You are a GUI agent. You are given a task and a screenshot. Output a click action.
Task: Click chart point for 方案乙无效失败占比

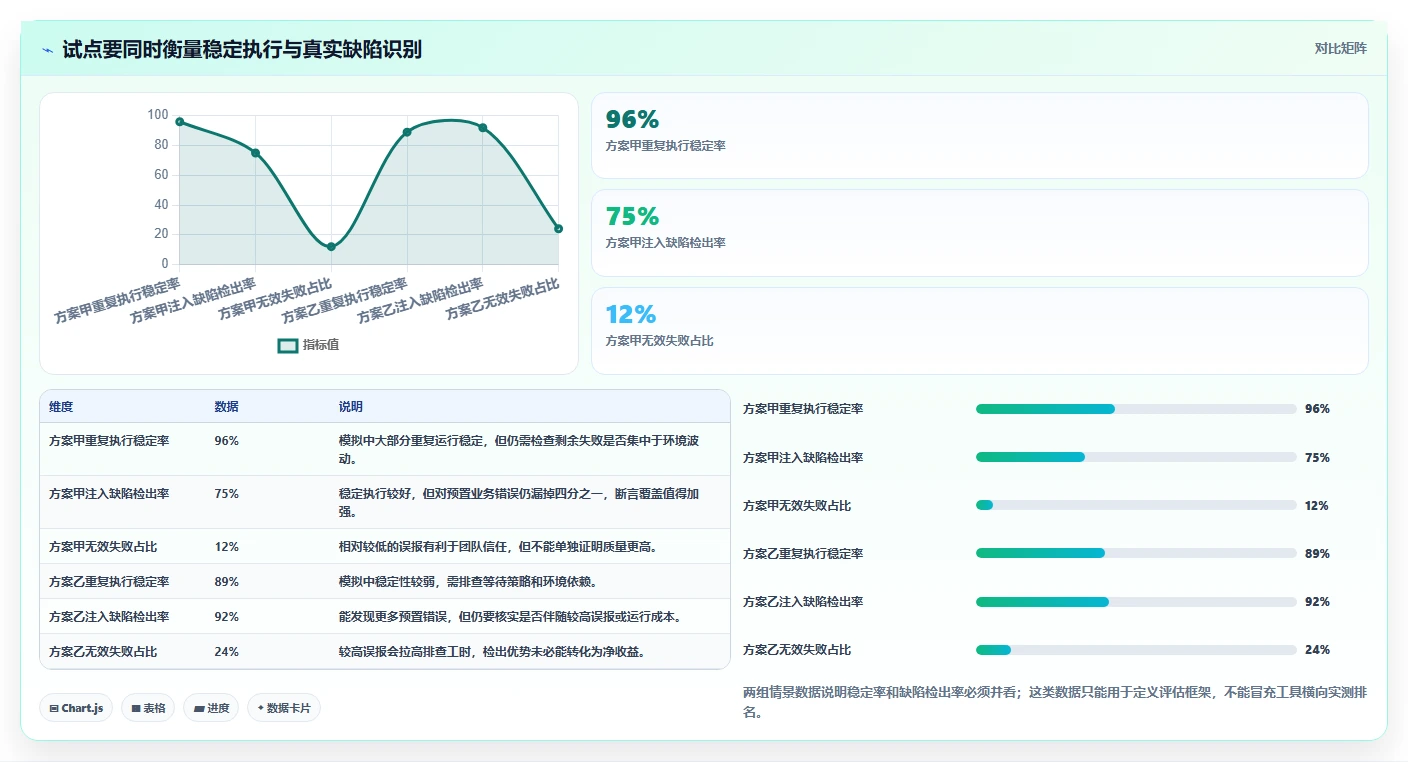tap(558, 229)
